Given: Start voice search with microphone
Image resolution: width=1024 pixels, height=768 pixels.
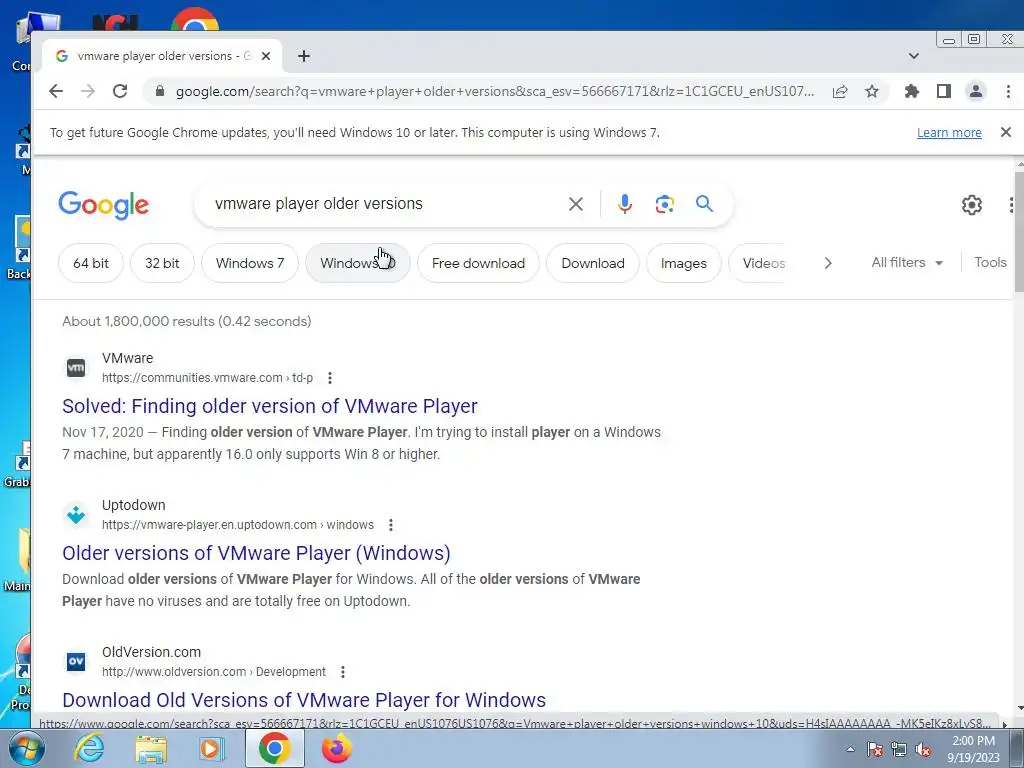Looking at the screenshot, I should [625, 204].
